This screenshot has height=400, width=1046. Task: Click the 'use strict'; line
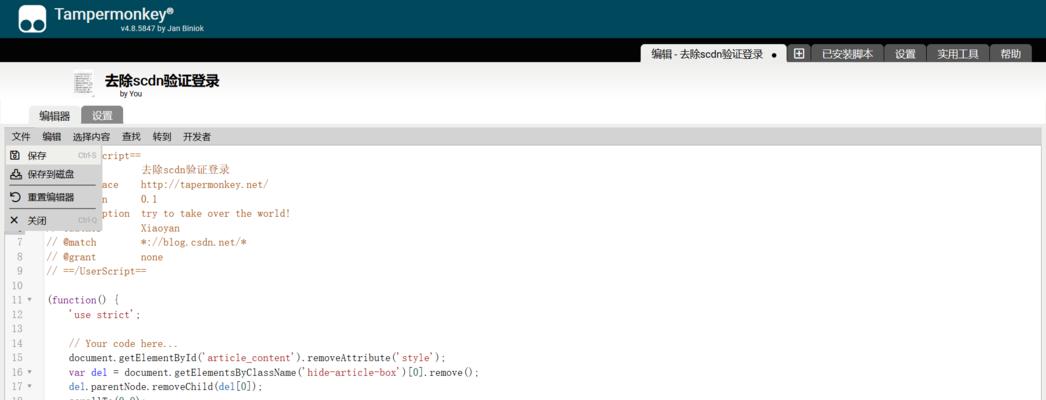coord(105,314)
